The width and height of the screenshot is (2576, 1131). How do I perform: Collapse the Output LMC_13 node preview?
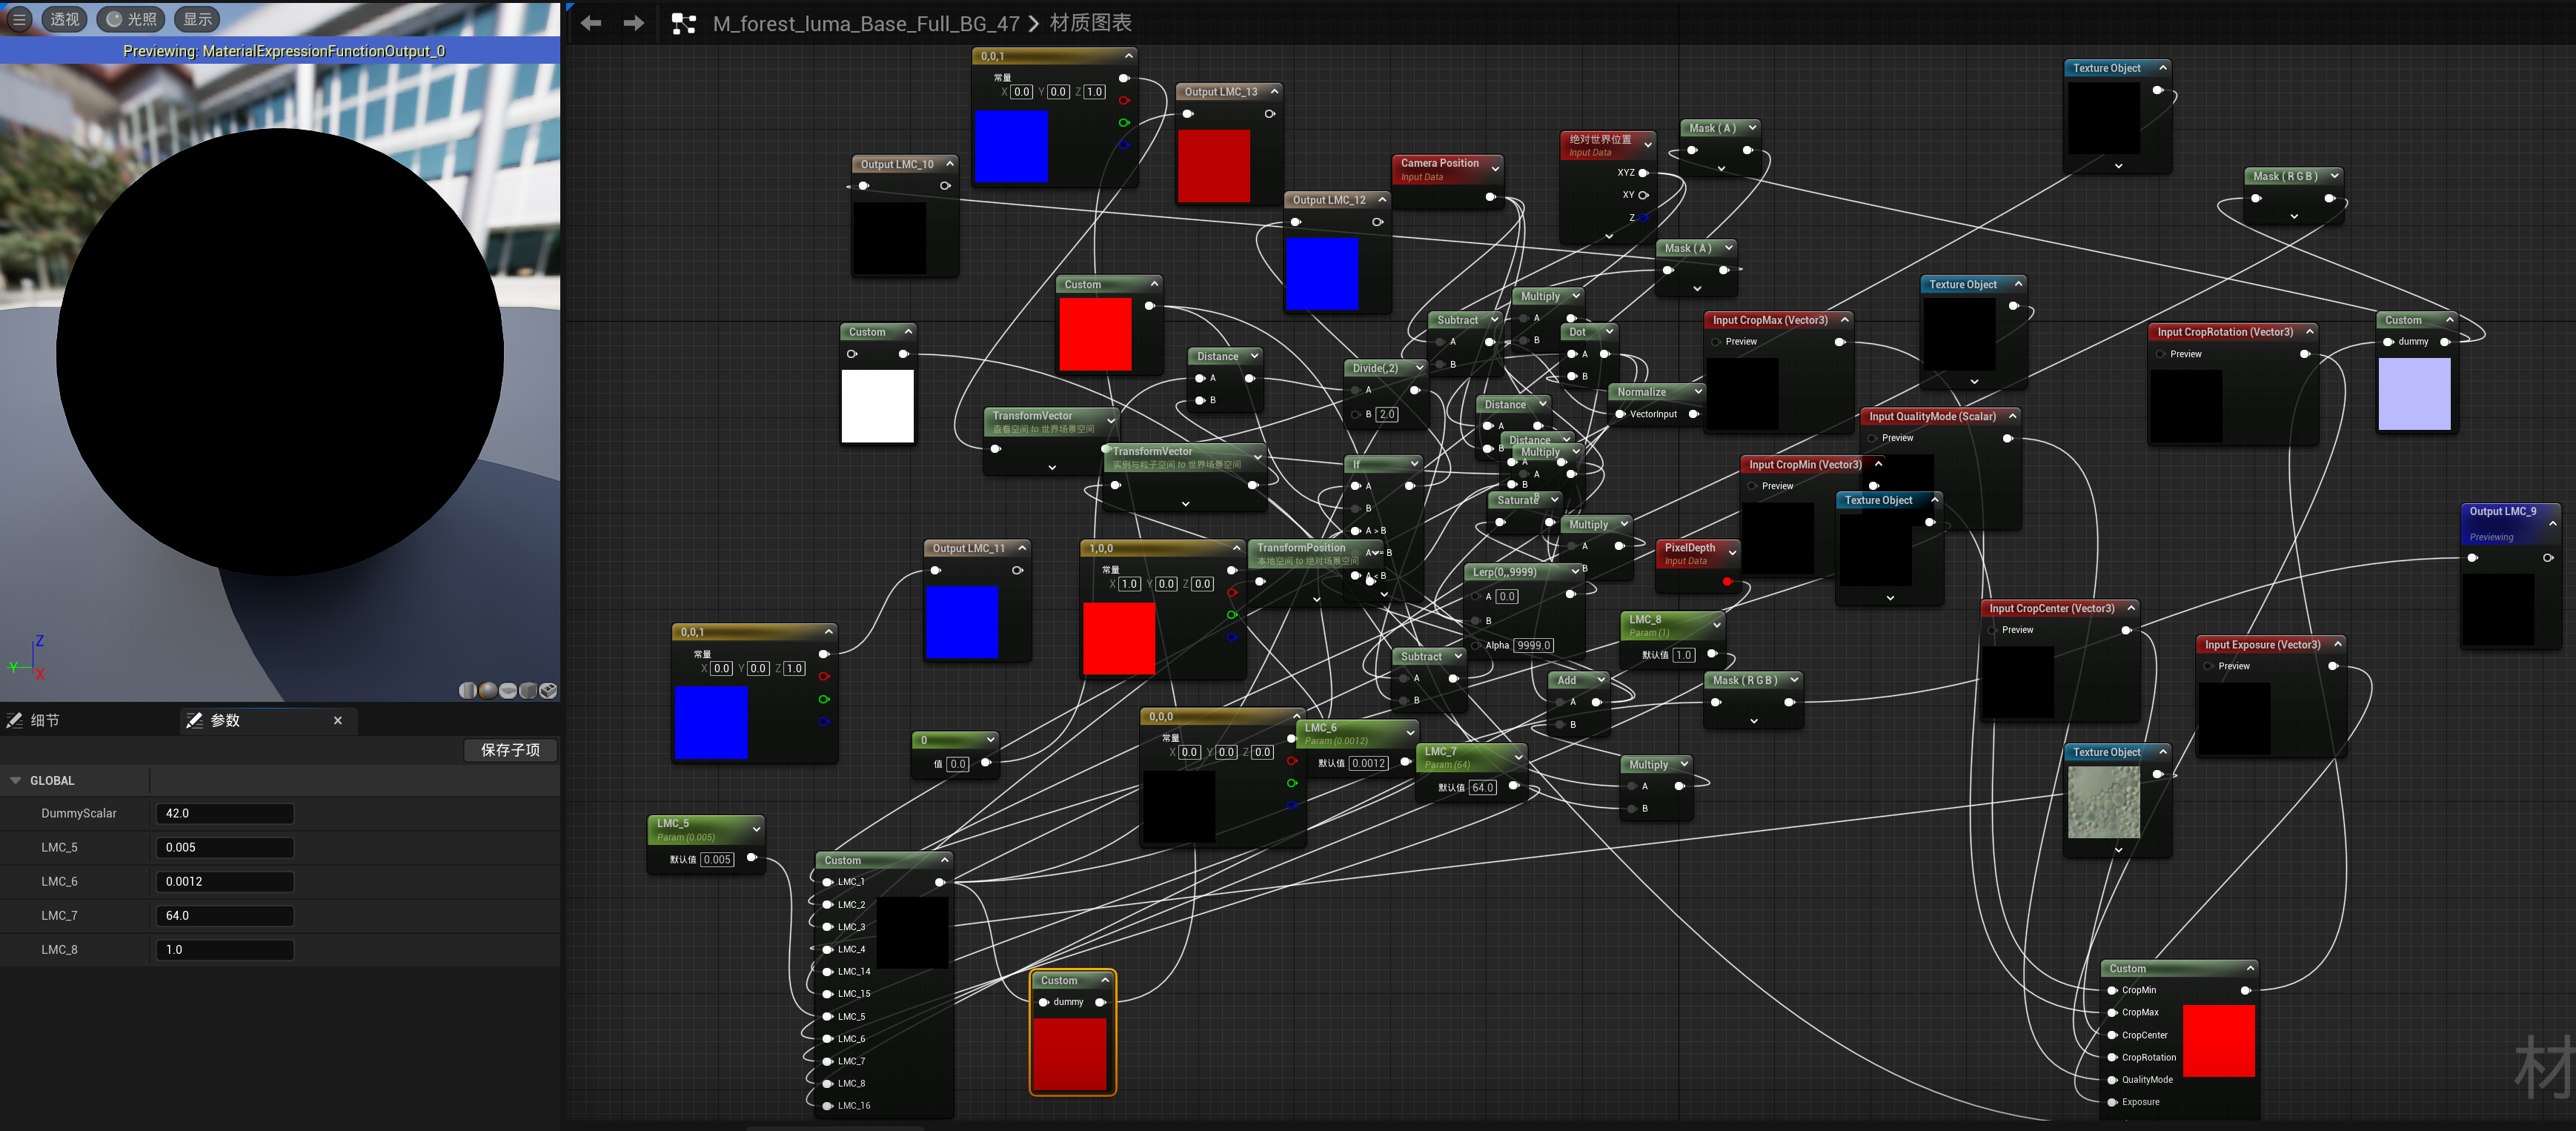pyautogui.click(x=1275, y=91)
